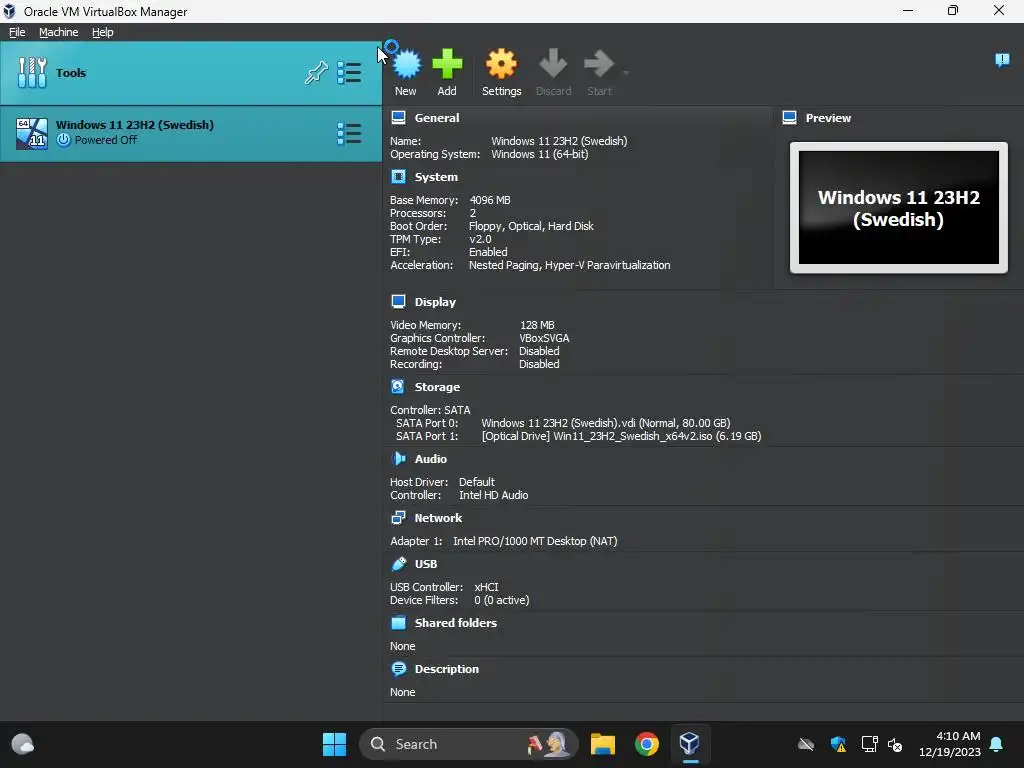The width and height of the screenshot is (1024, 768).
Task: Click the System chip icon
Action: 398,176
